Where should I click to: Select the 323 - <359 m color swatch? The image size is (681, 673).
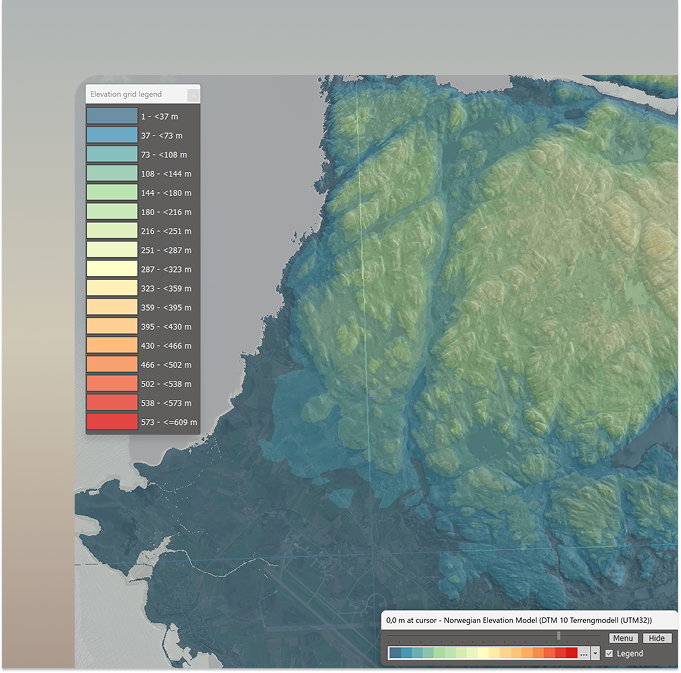(112, 288)
